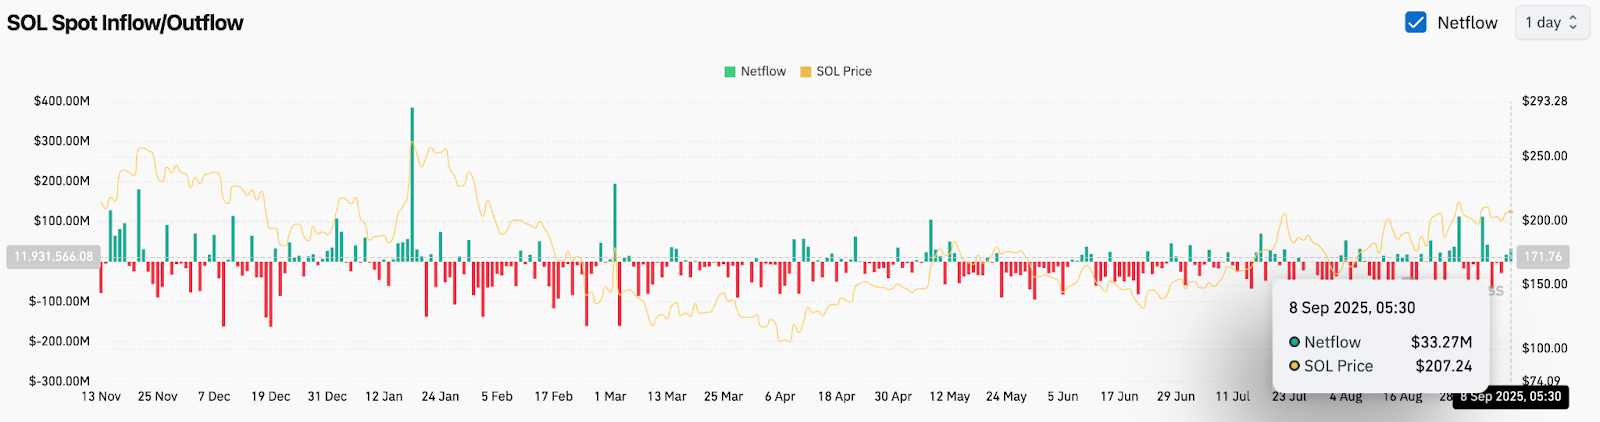
Task: Click the $293.28 price axis label
Action: tap(1545, 101)
